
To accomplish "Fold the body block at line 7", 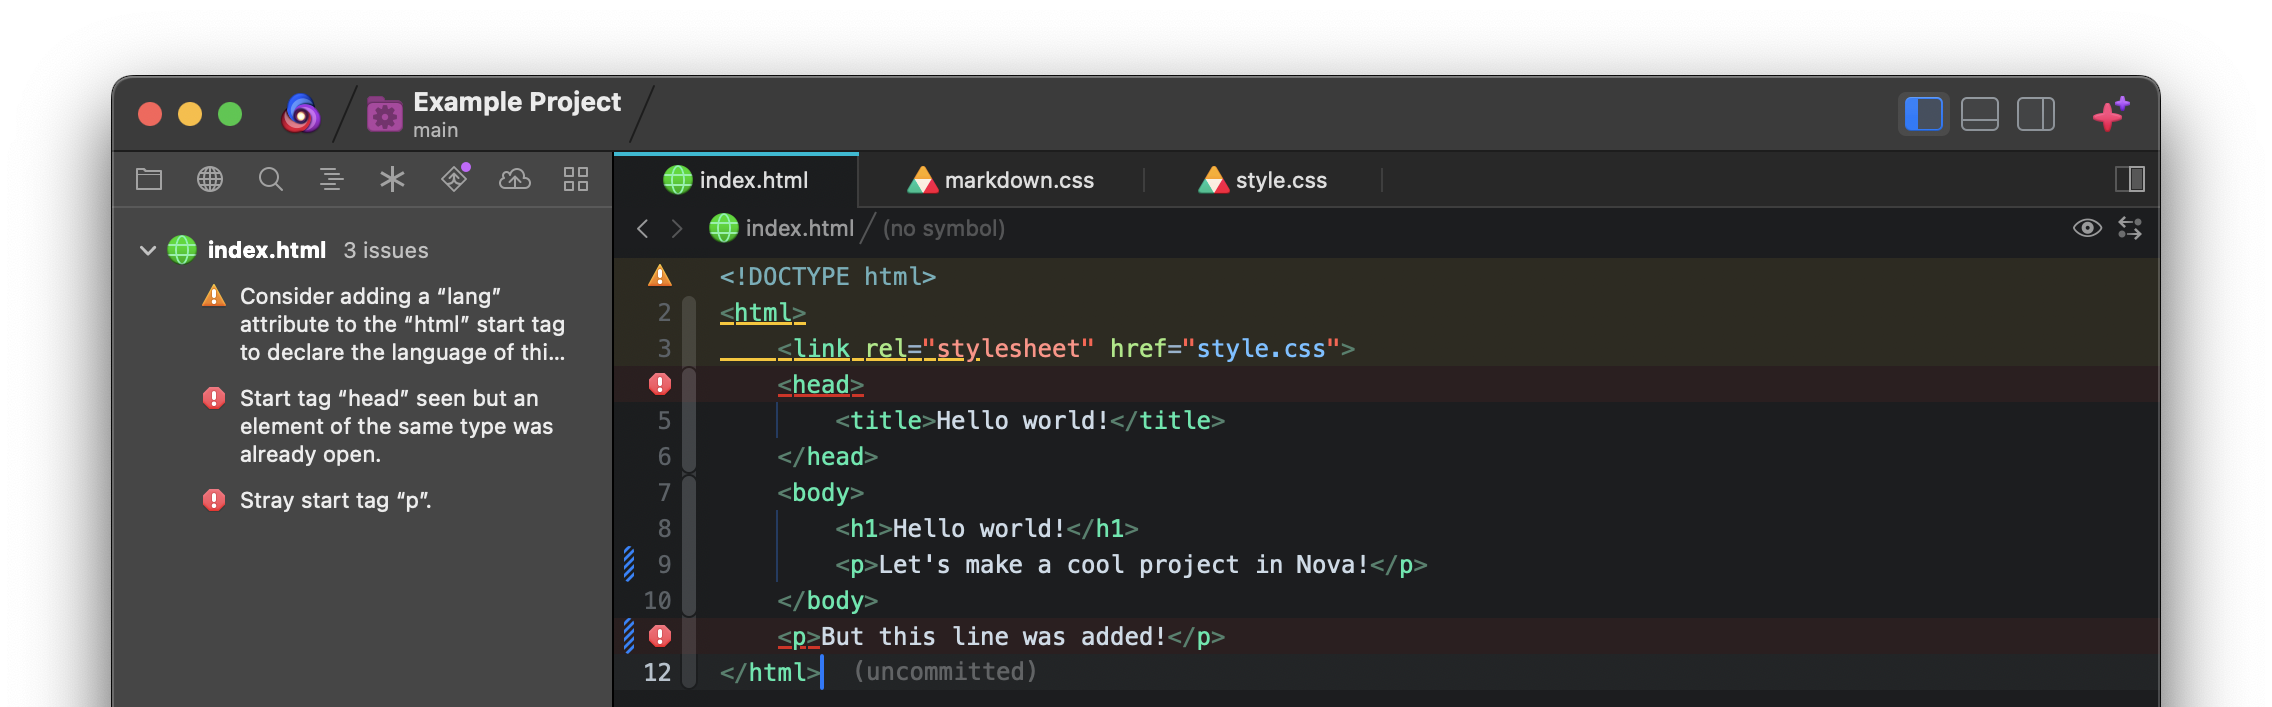I will 689,546.
